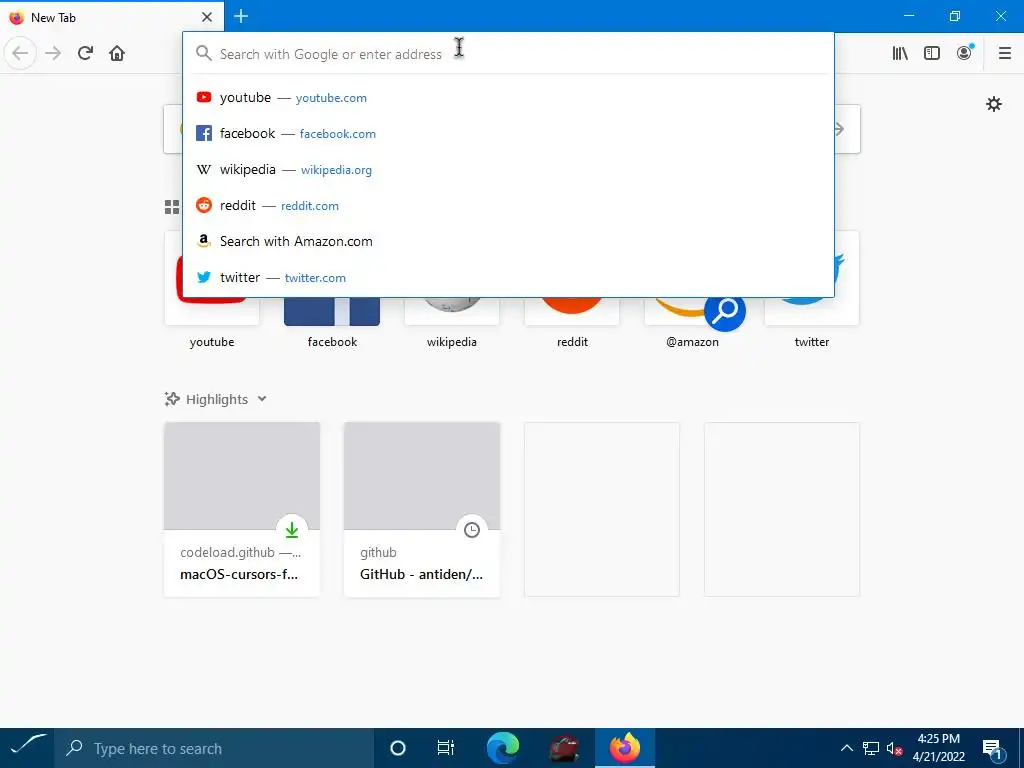This screenshot has height=768, width=1024.
Task: Reload the current page
Action: pyautogui.click(x=86, y=53)
